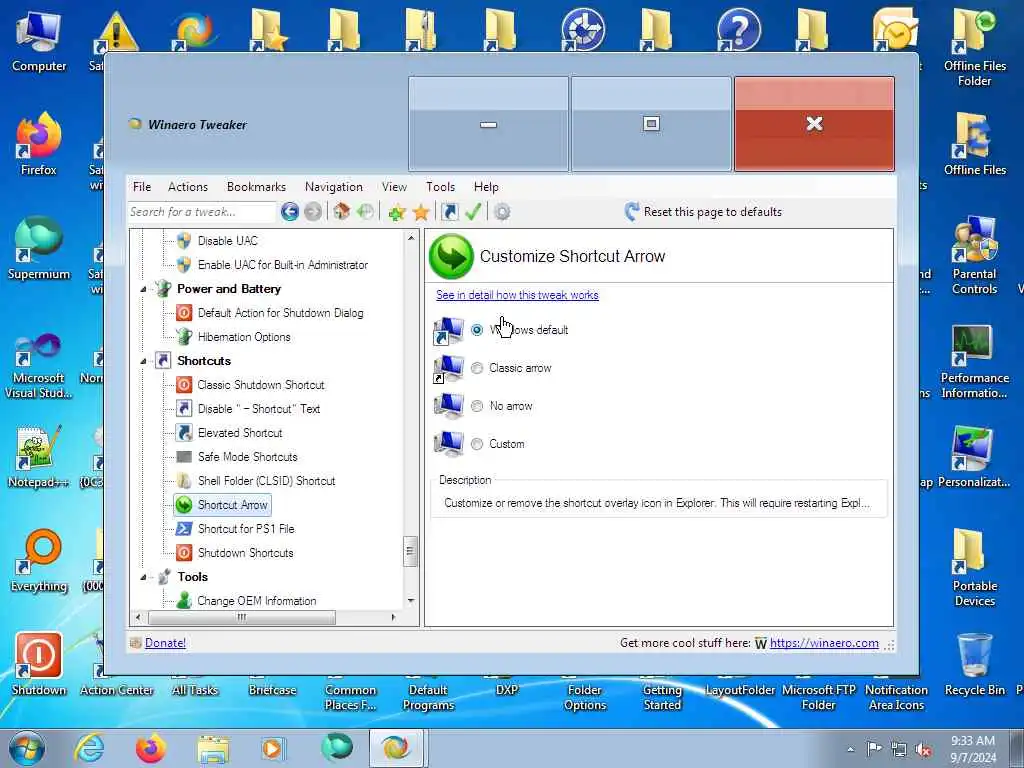
Task: Select Default Action for Shutdown Dialog
Action: [280, 313]
